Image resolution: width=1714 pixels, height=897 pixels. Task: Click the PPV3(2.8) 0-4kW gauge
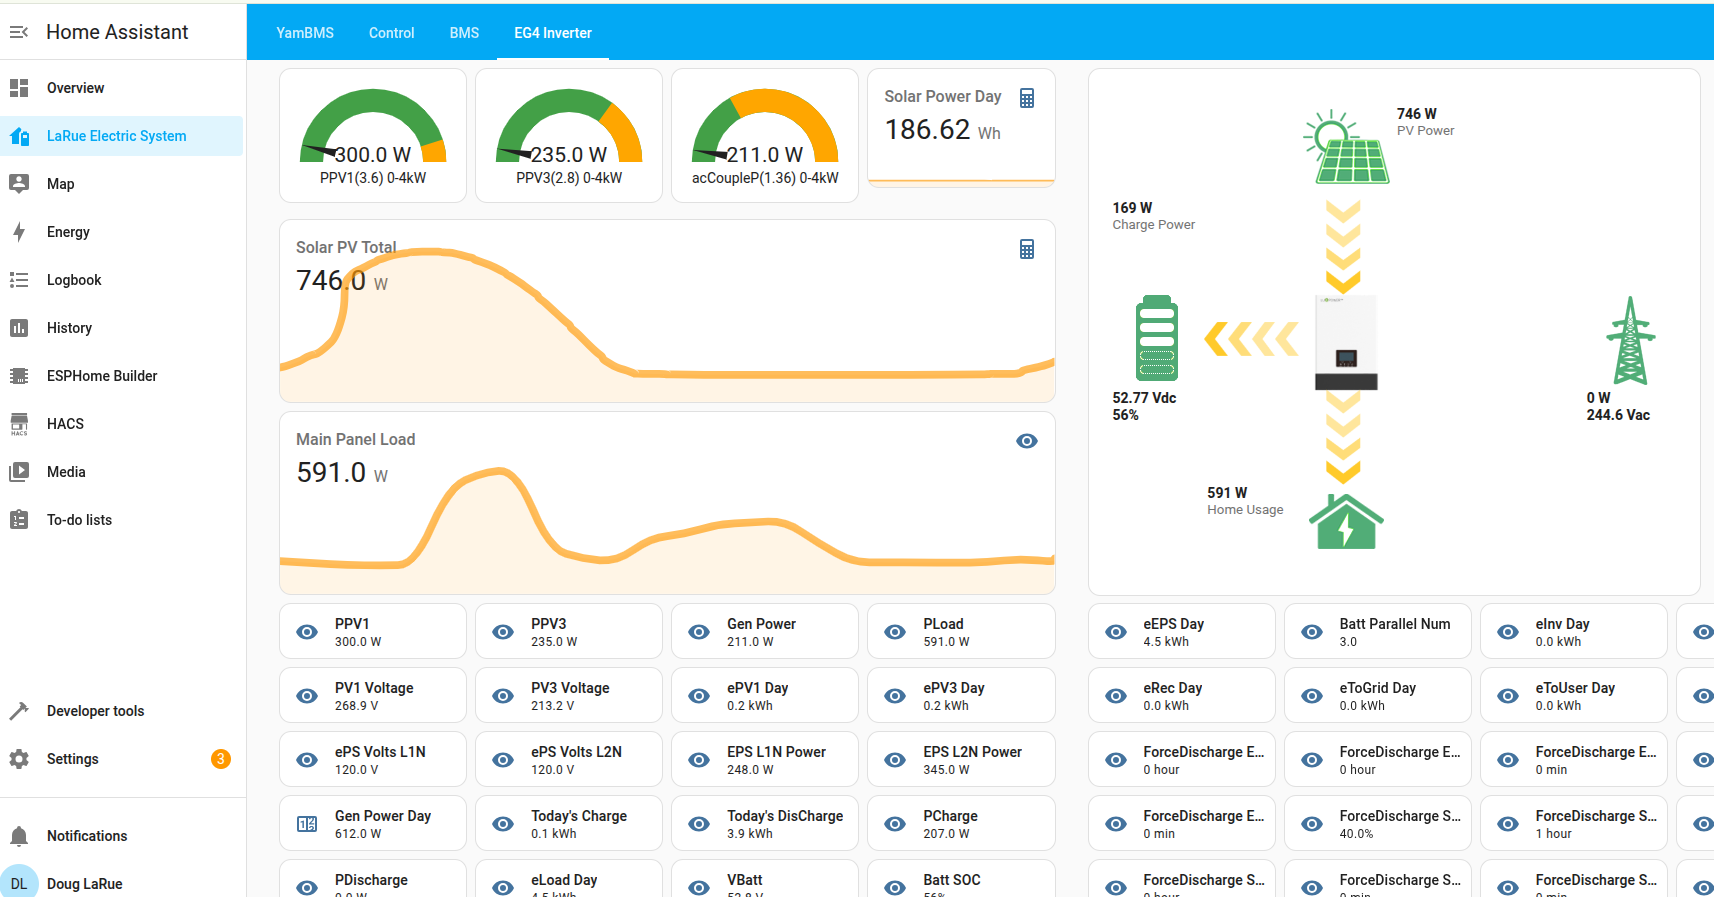click(x=569, y=136)
